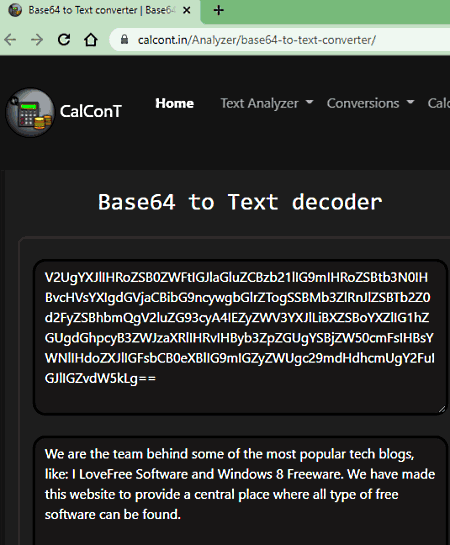Open the Home navigation item
This screenshot has width=450, height=545.
tap(174, 103)
